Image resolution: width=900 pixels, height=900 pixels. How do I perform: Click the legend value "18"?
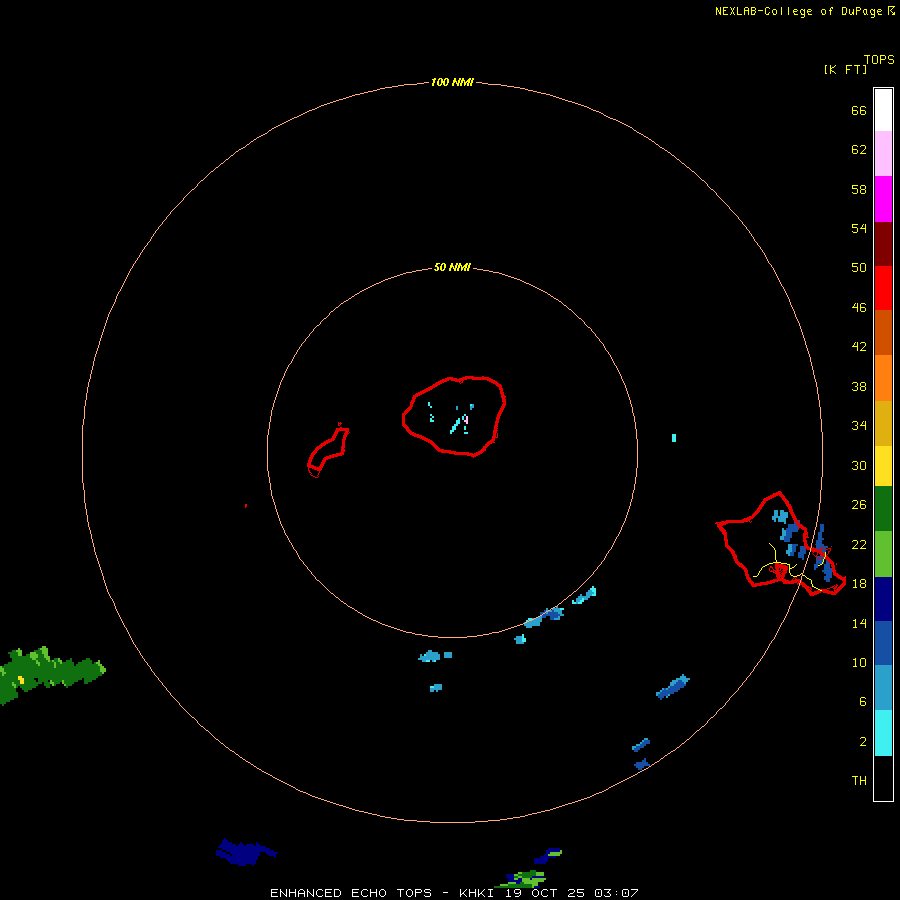click(x=859, y=583)
